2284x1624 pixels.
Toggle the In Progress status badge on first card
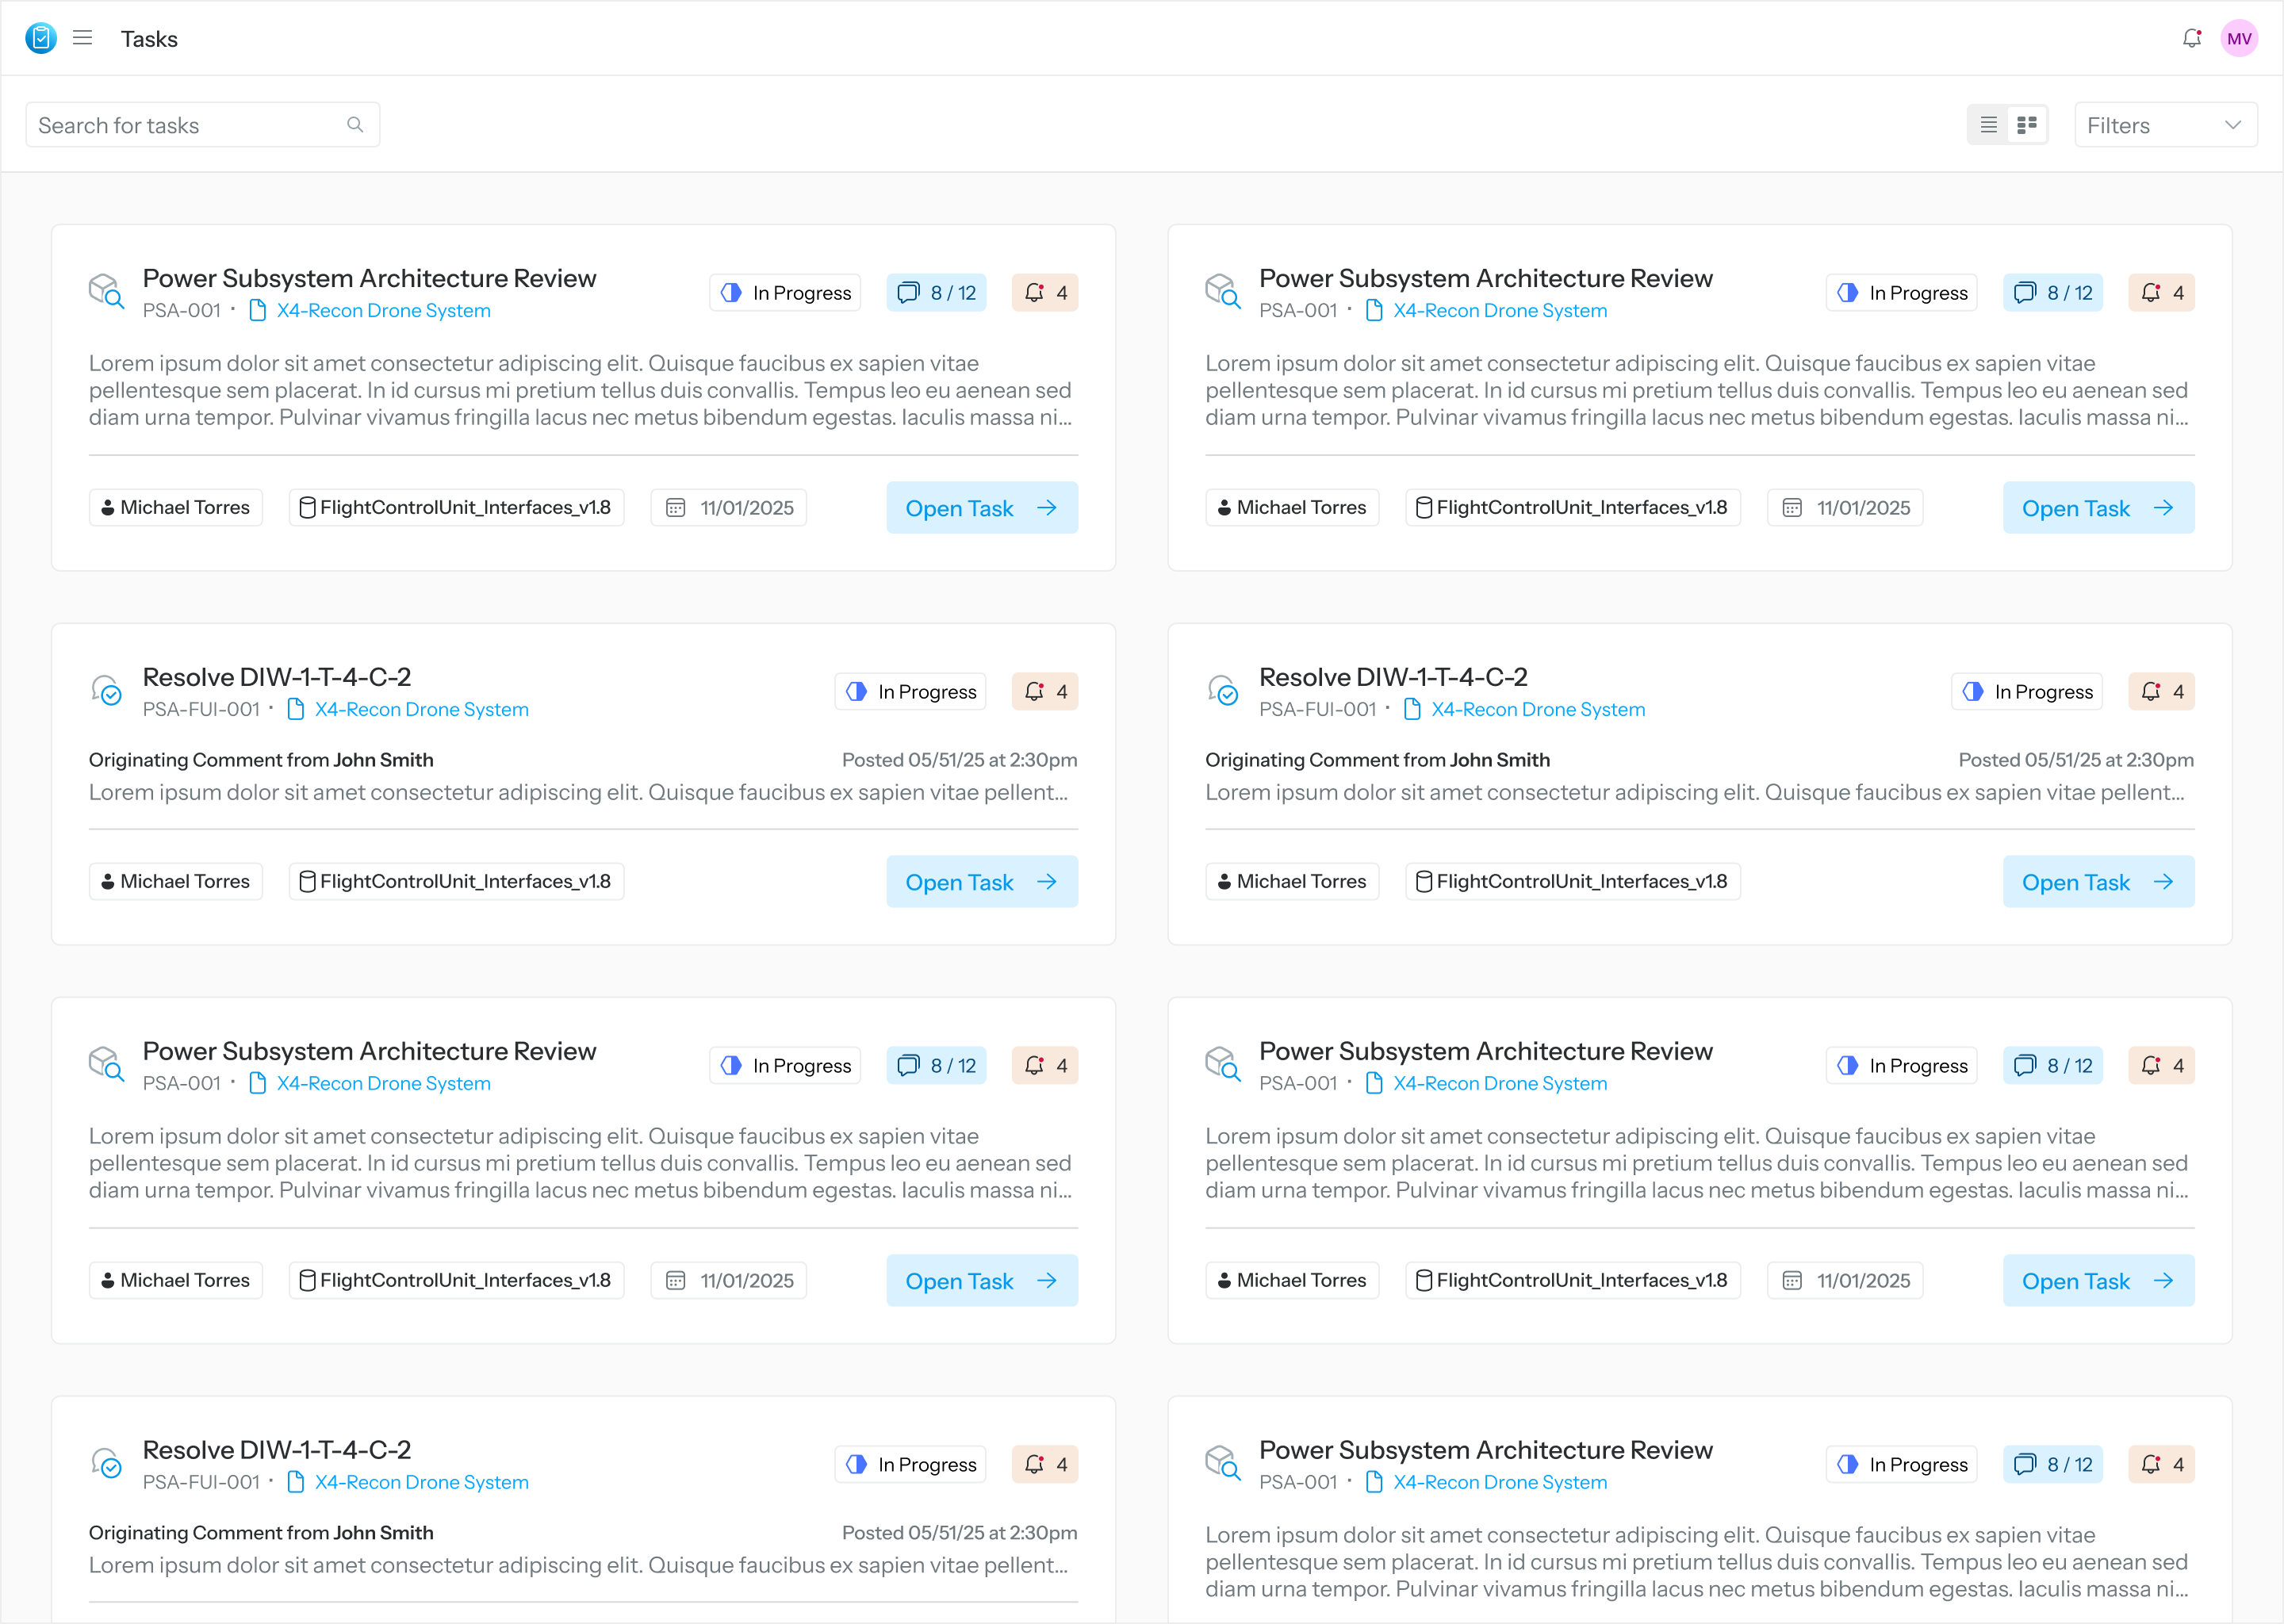pyautogui.click(x=785, y=292)
